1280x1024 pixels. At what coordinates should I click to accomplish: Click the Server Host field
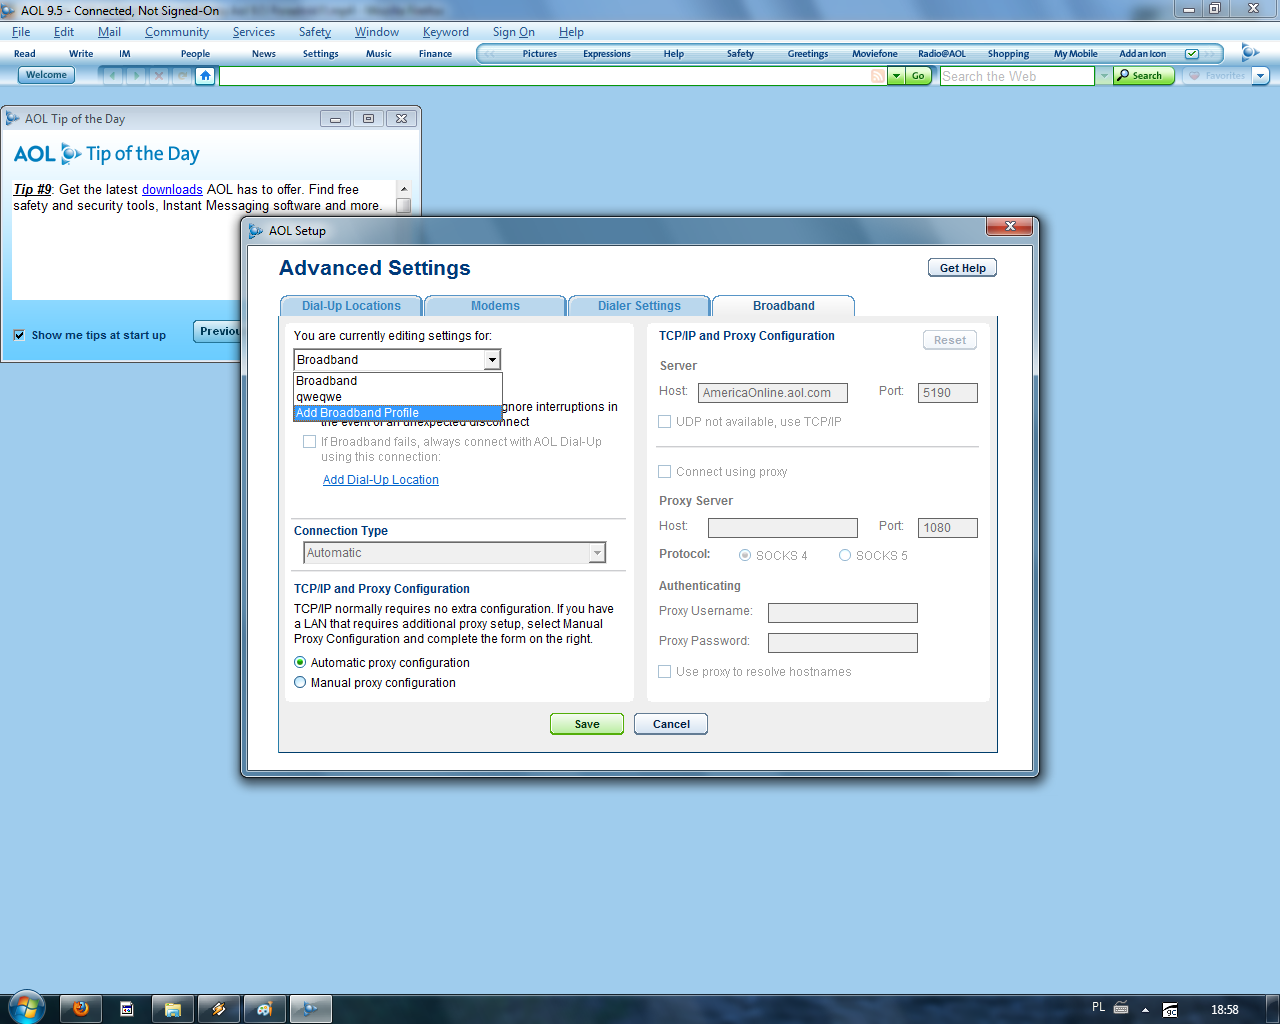click(773, 393)
